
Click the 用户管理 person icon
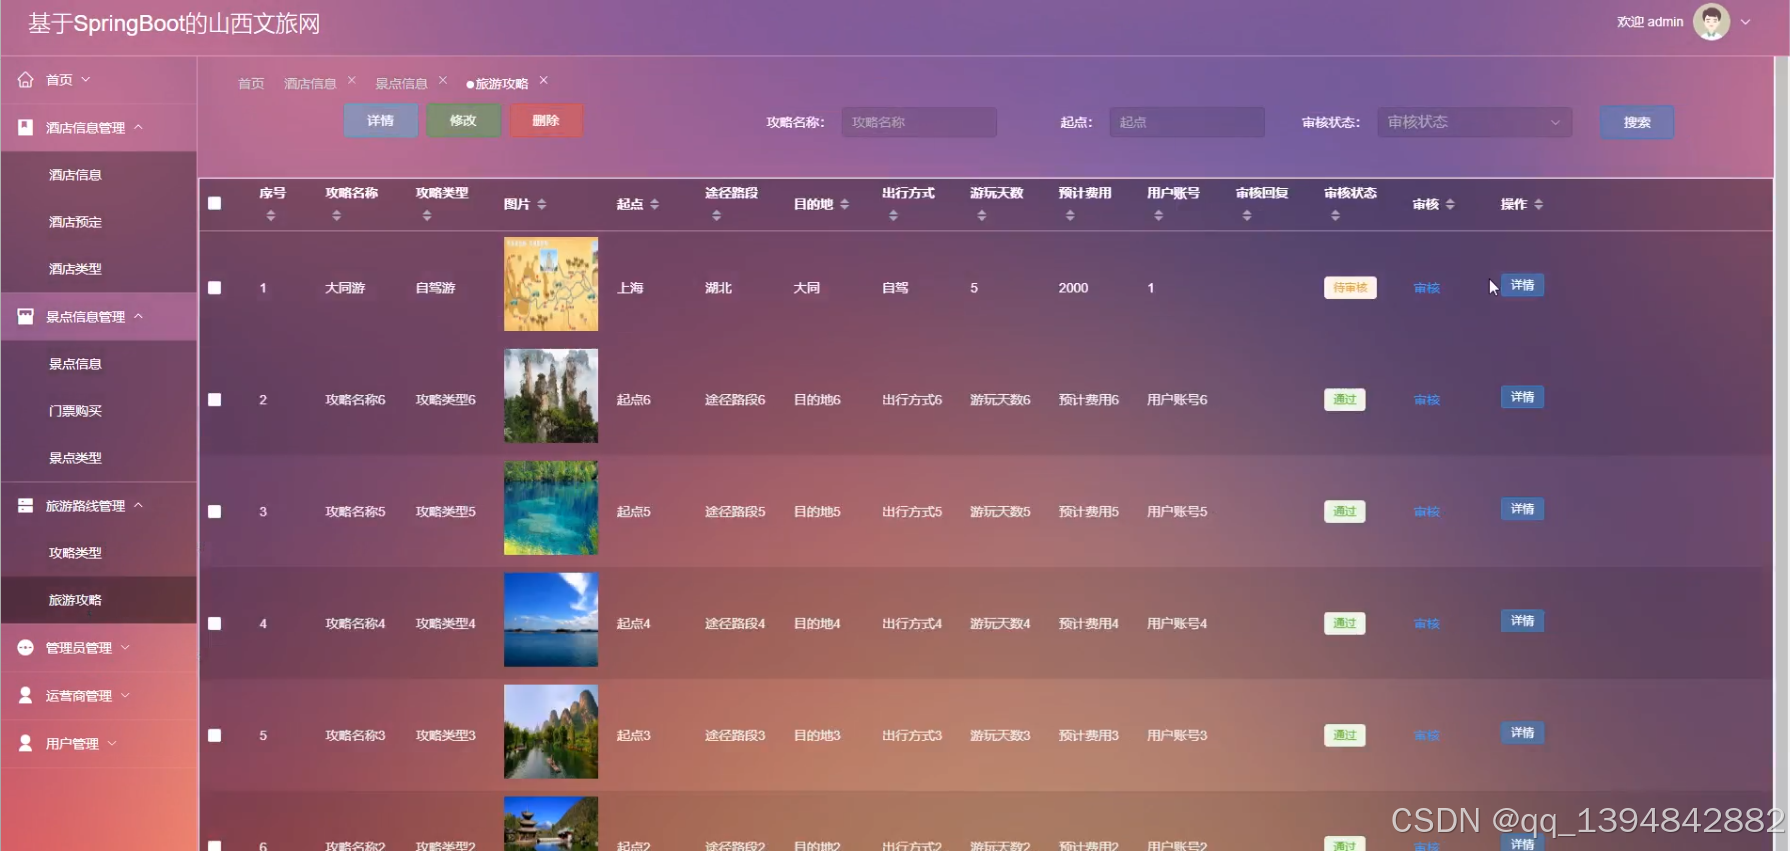(25, 743)
